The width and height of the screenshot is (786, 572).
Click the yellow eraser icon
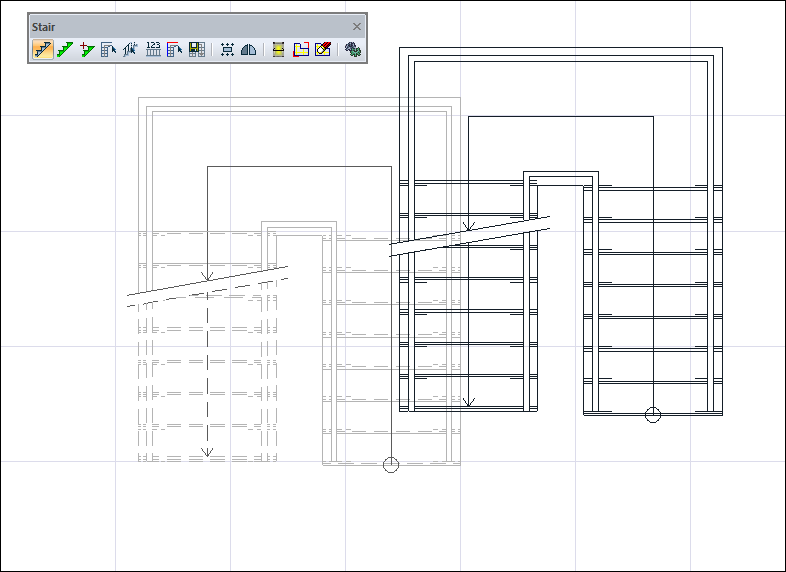tap(323, 49)
